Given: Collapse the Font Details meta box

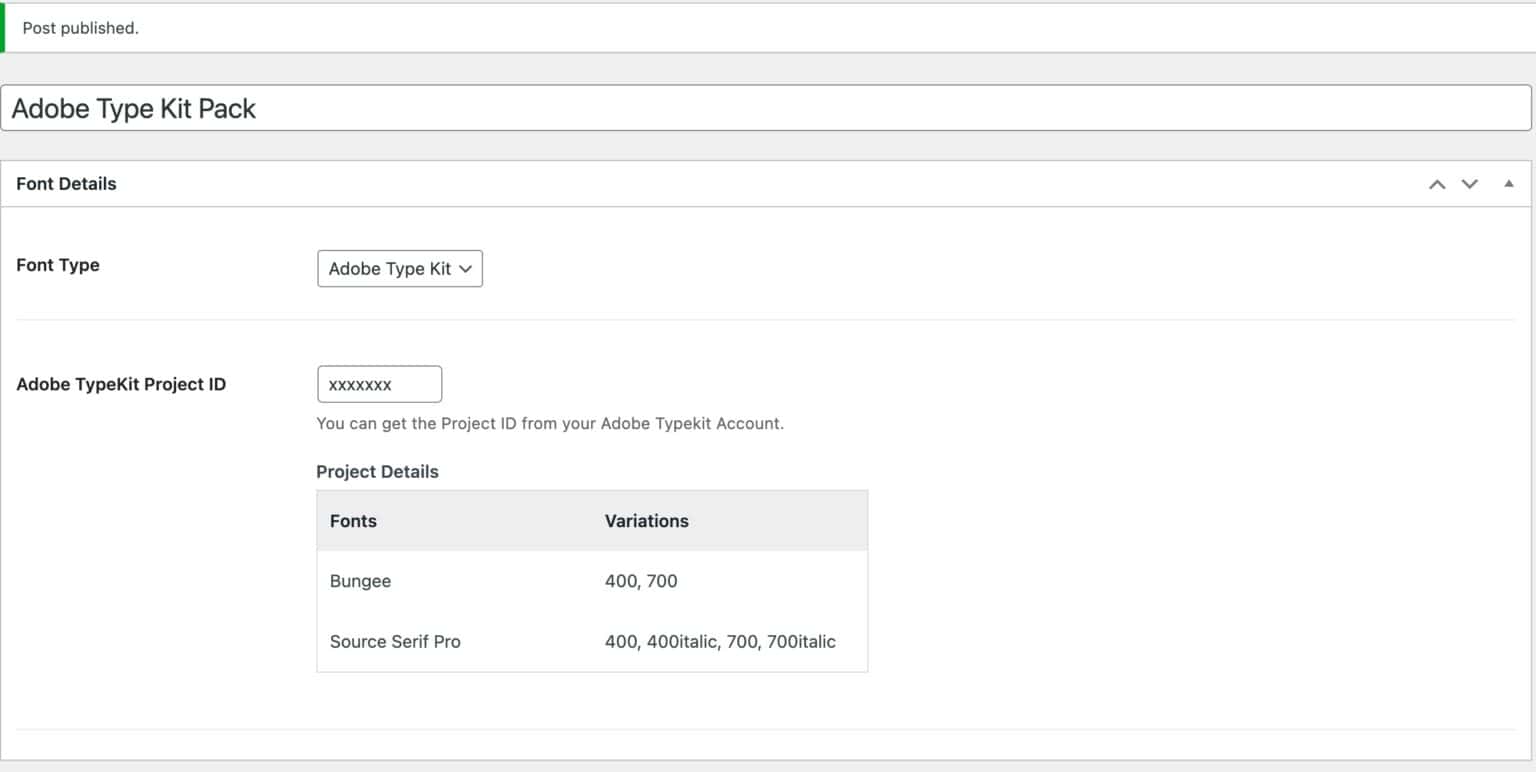Looking at the screenshot, I should pyautogui.click(x=1508, y=184).
